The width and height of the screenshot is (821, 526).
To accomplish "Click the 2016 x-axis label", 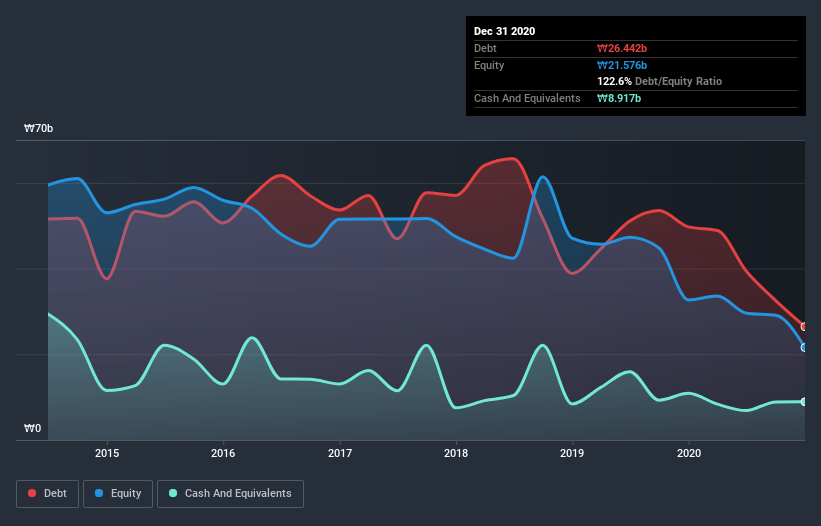I will [x=223, y=453].
